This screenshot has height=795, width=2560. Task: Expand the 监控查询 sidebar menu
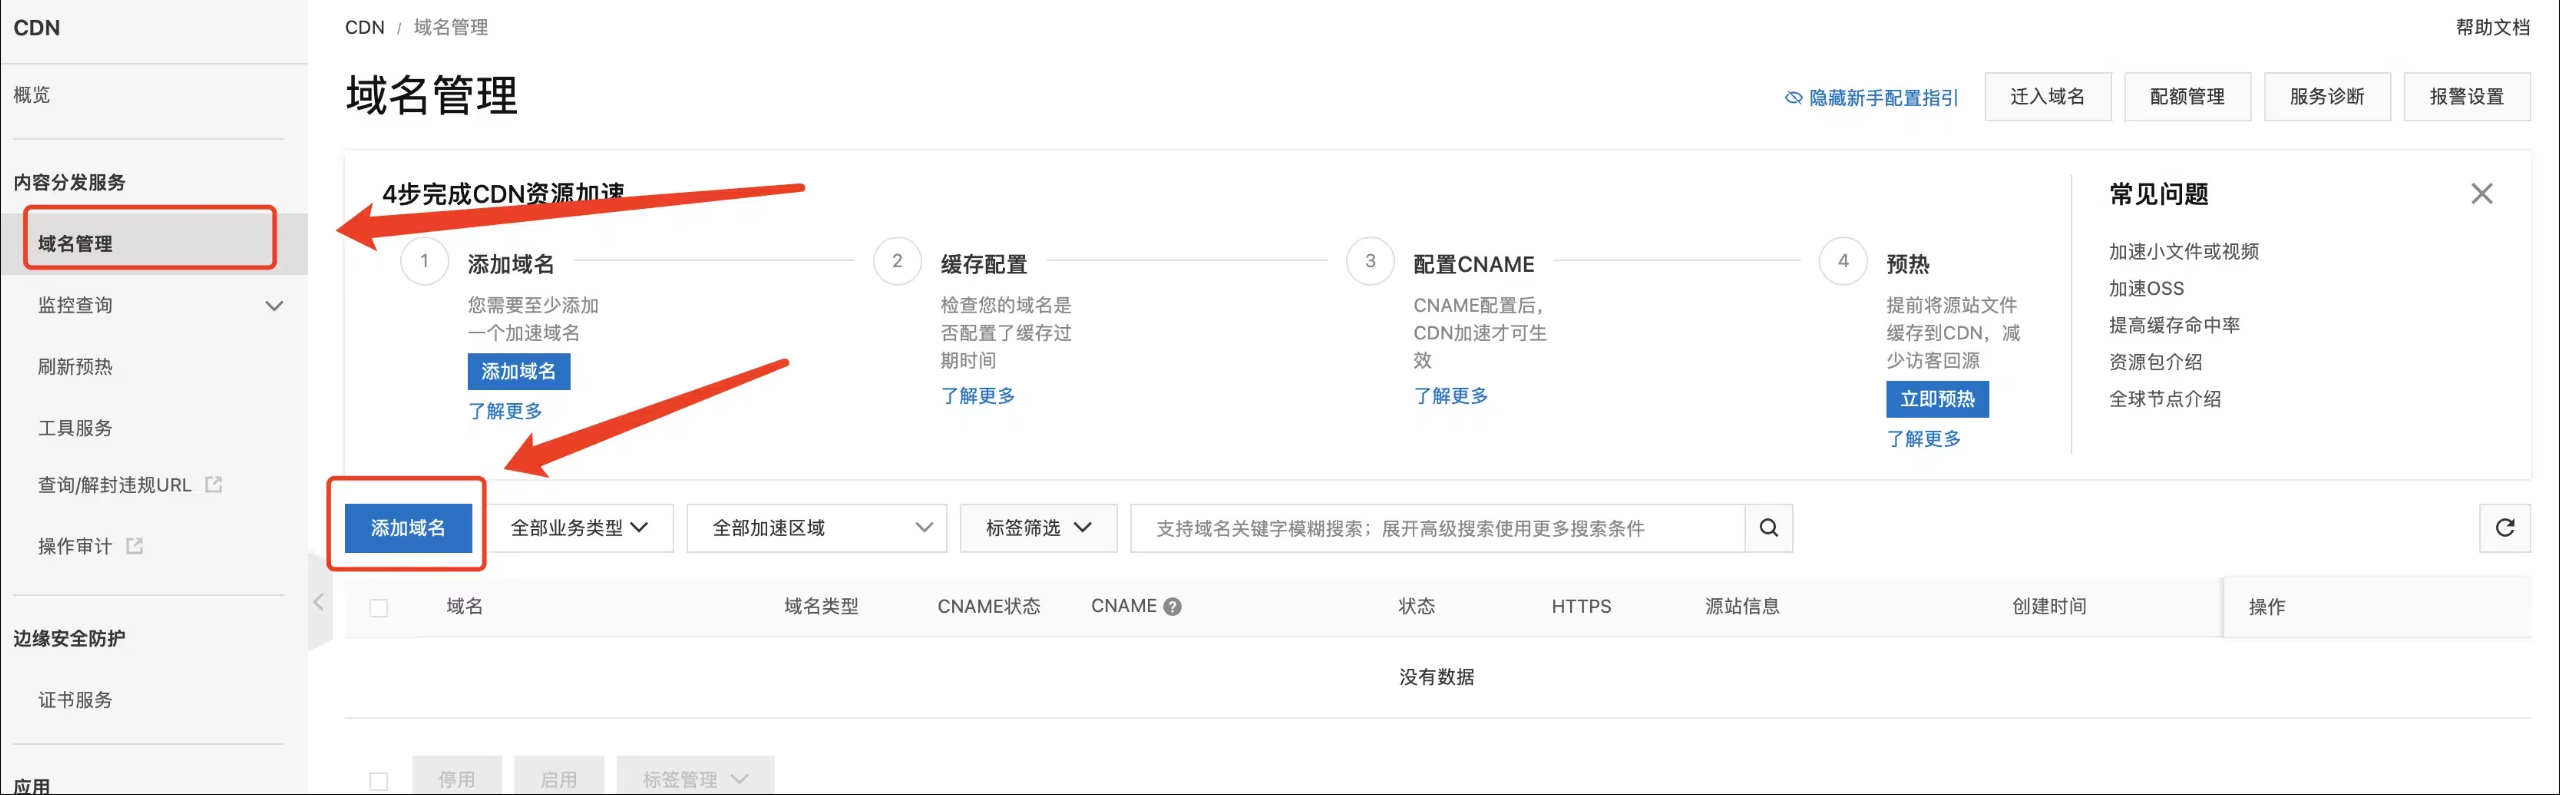click(273, 306)
